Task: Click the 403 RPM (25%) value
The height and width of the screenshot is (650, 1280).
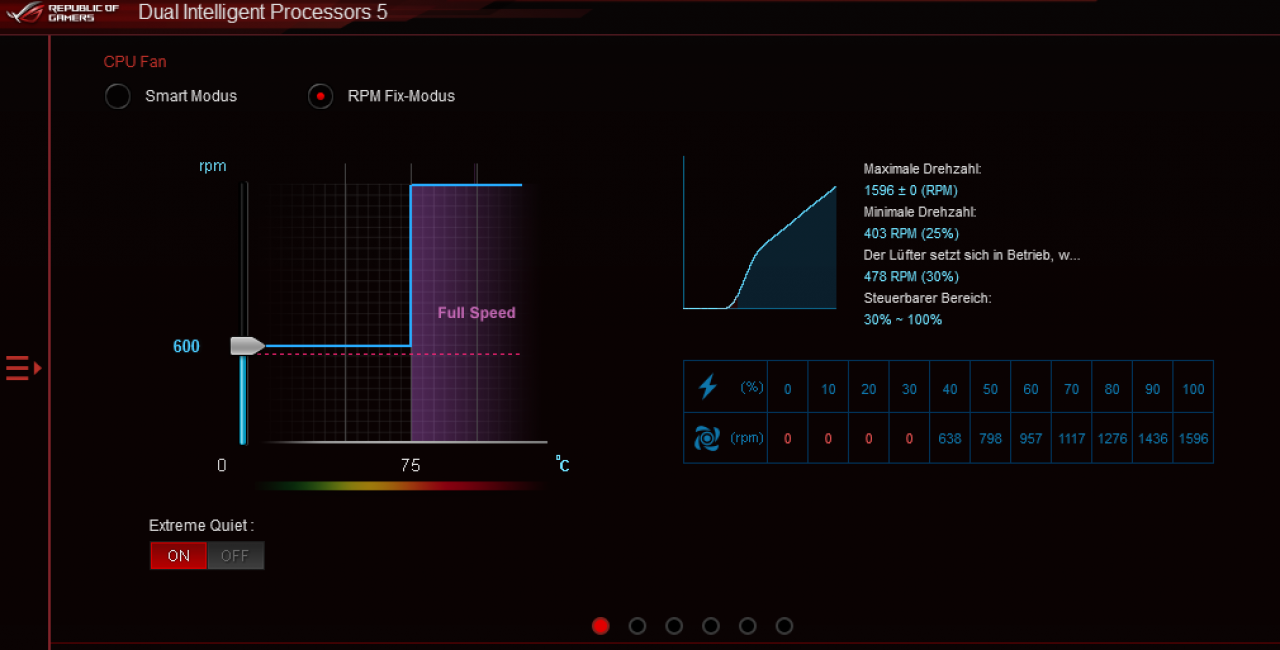Action: click(911, 233)
